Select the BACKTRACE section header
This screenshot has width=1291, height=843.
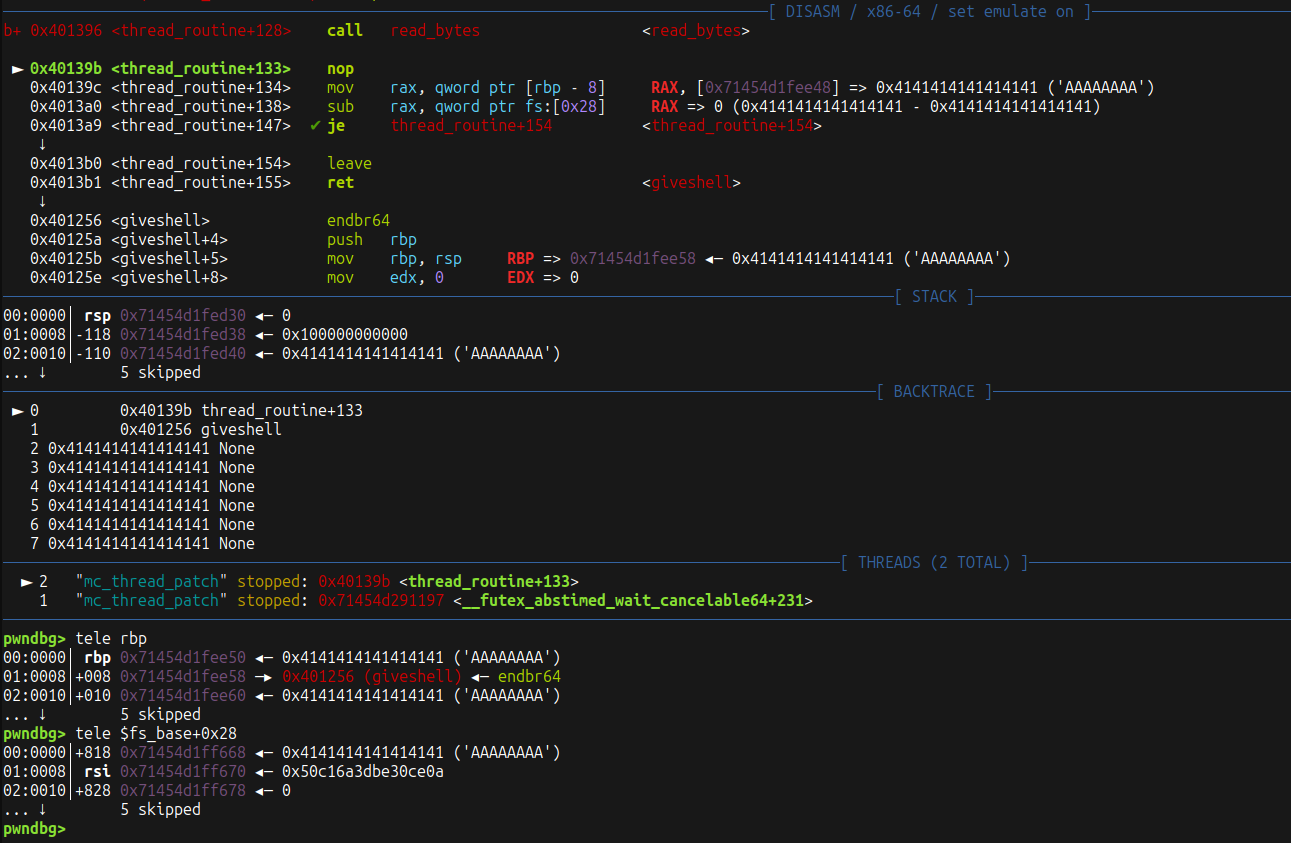coord(934,392)
